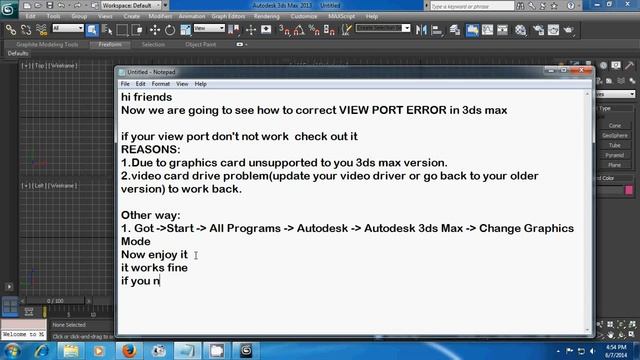Click the Cone primitive button
640x360 pixels.
pyautogui.click(x=615, y=126)
